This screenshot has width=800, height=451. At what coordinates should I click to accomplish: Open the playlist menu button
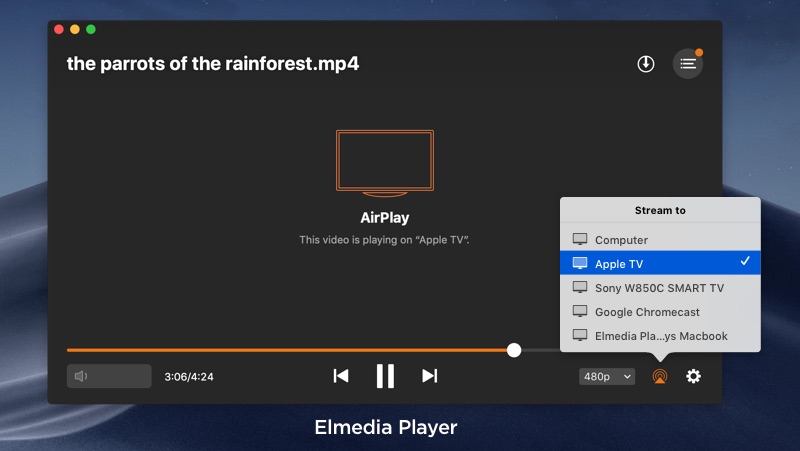pos(688,64)
